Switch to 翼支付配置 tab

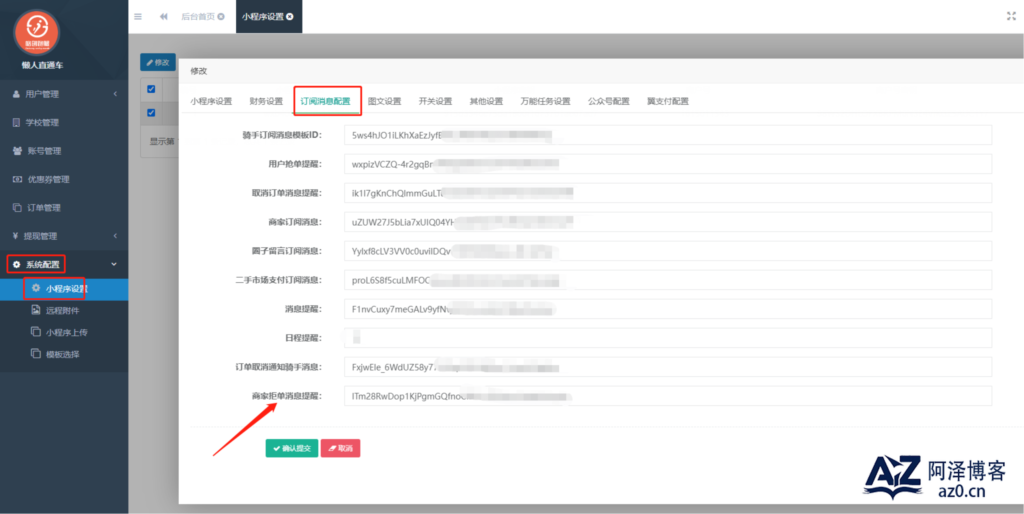[x=667, y=101]
